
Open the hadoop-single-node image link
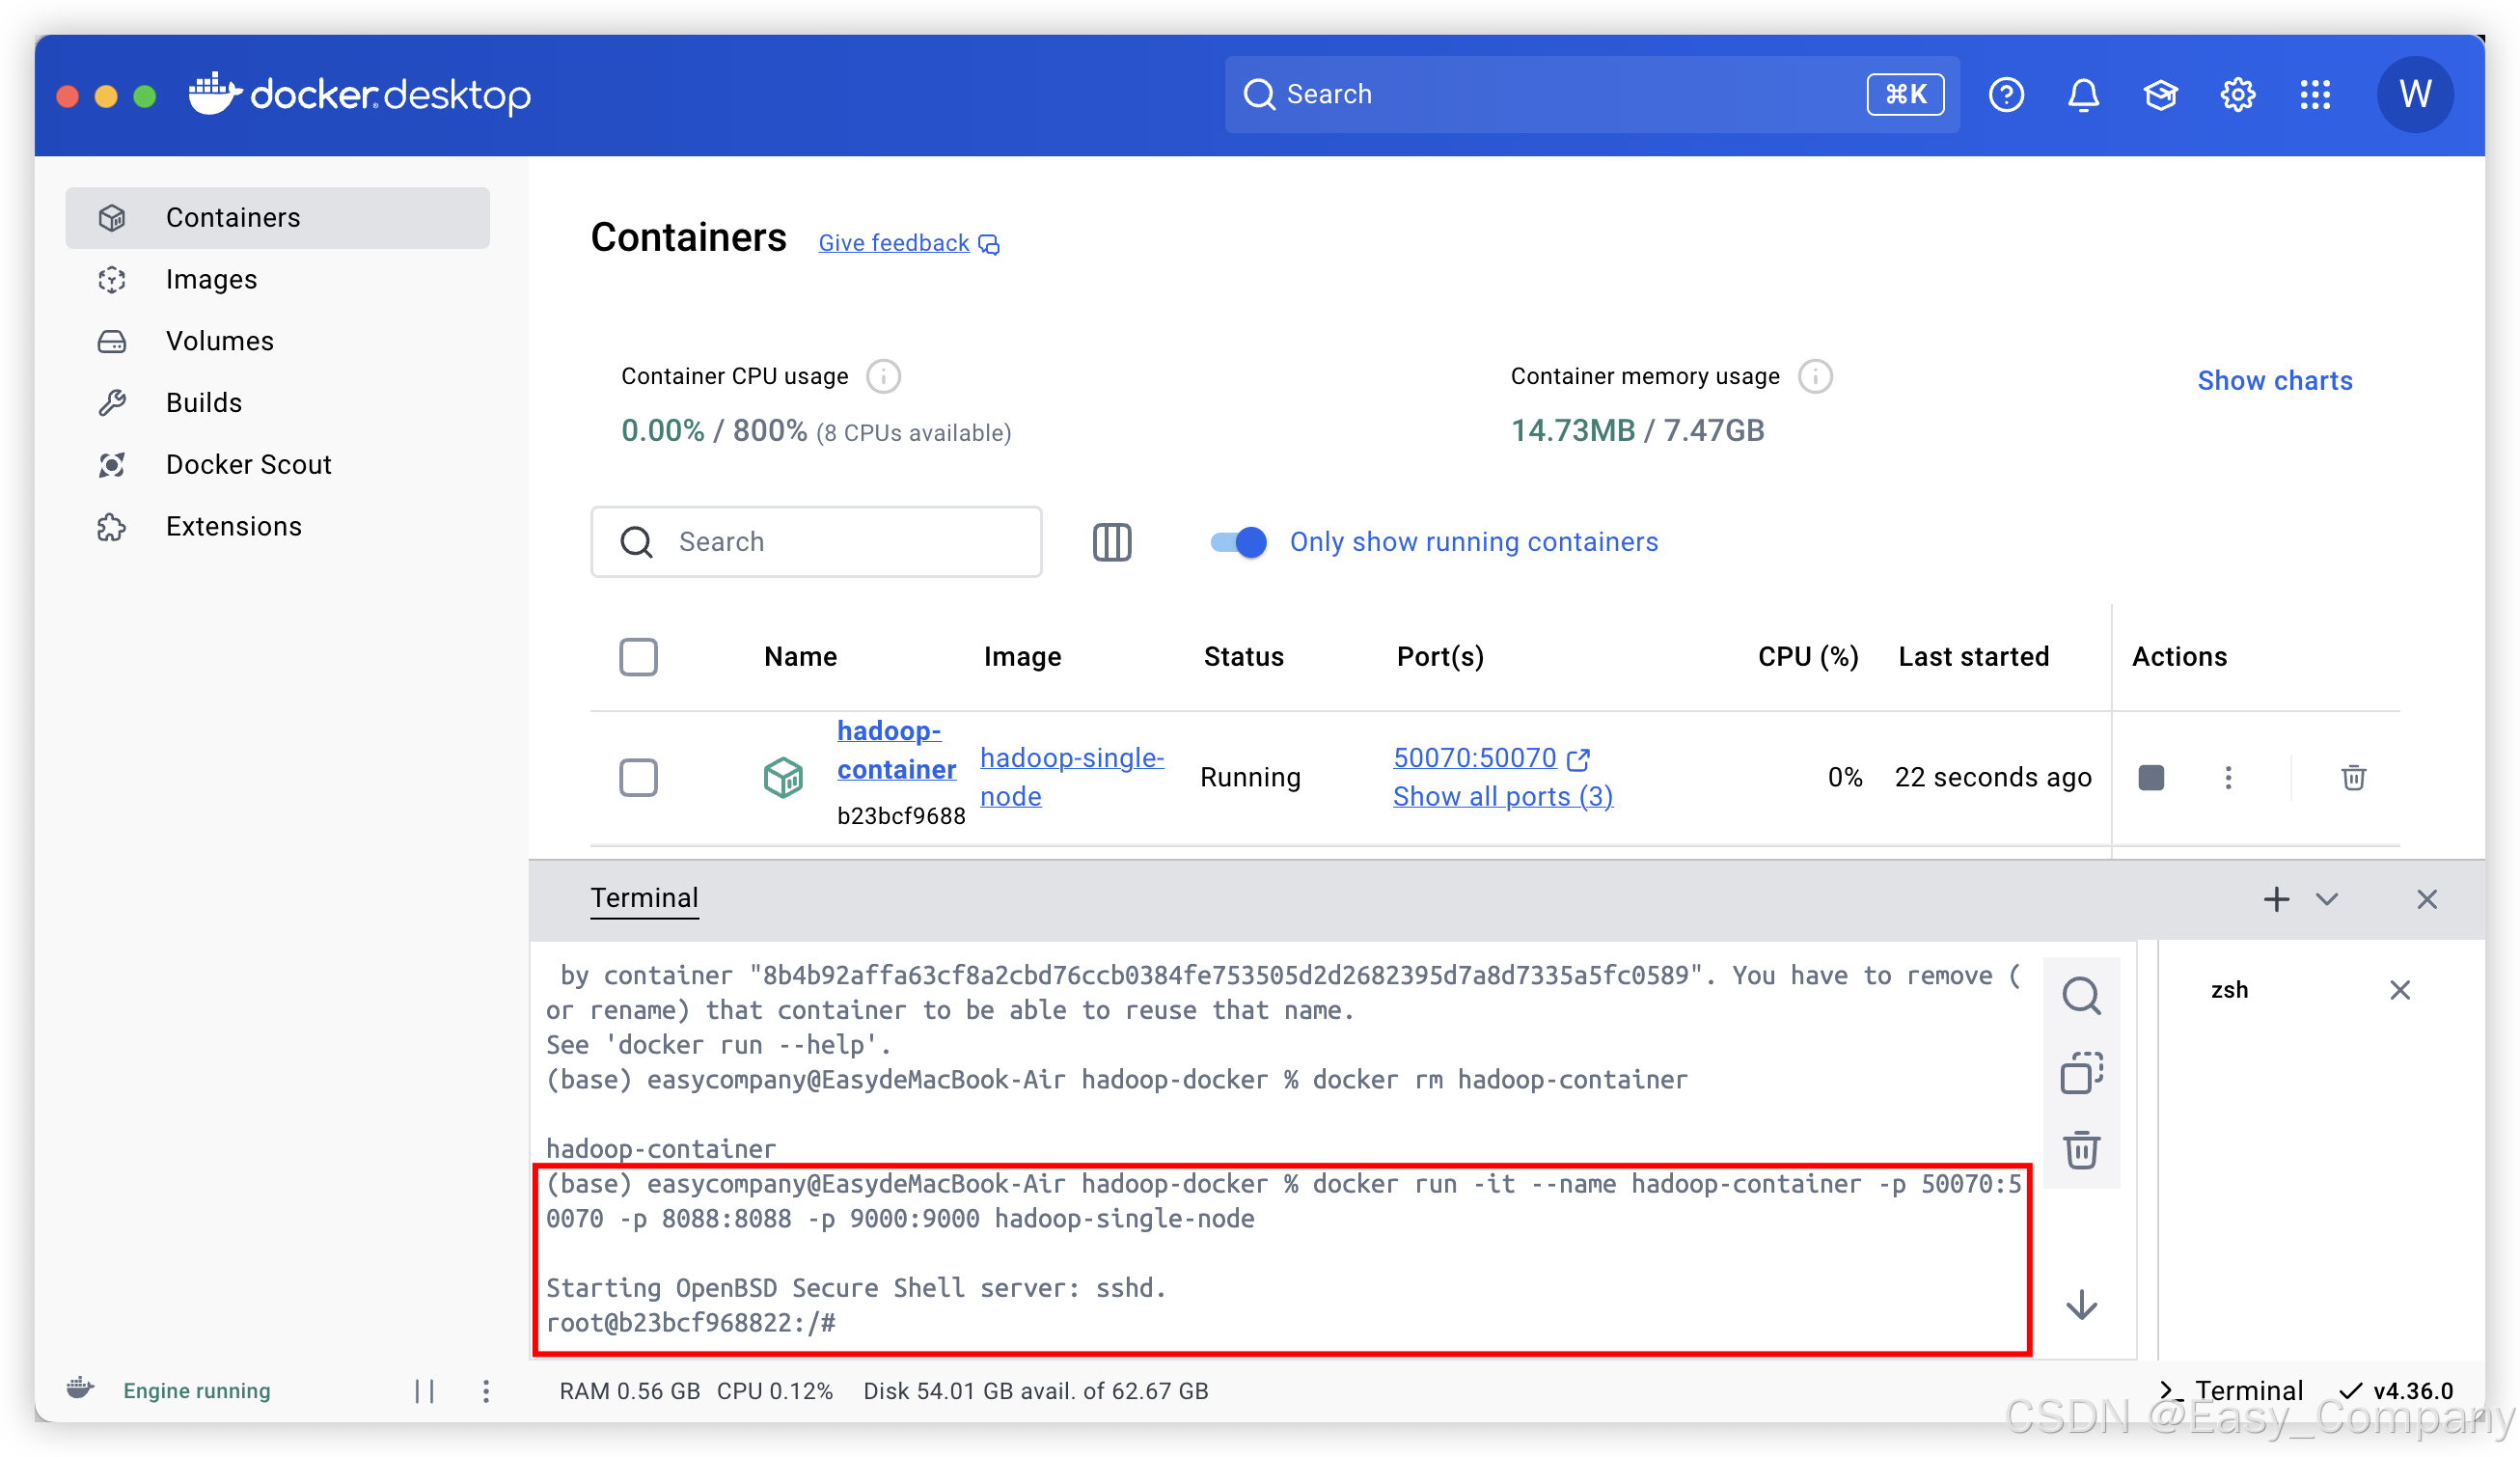[x=1071, y=776]
